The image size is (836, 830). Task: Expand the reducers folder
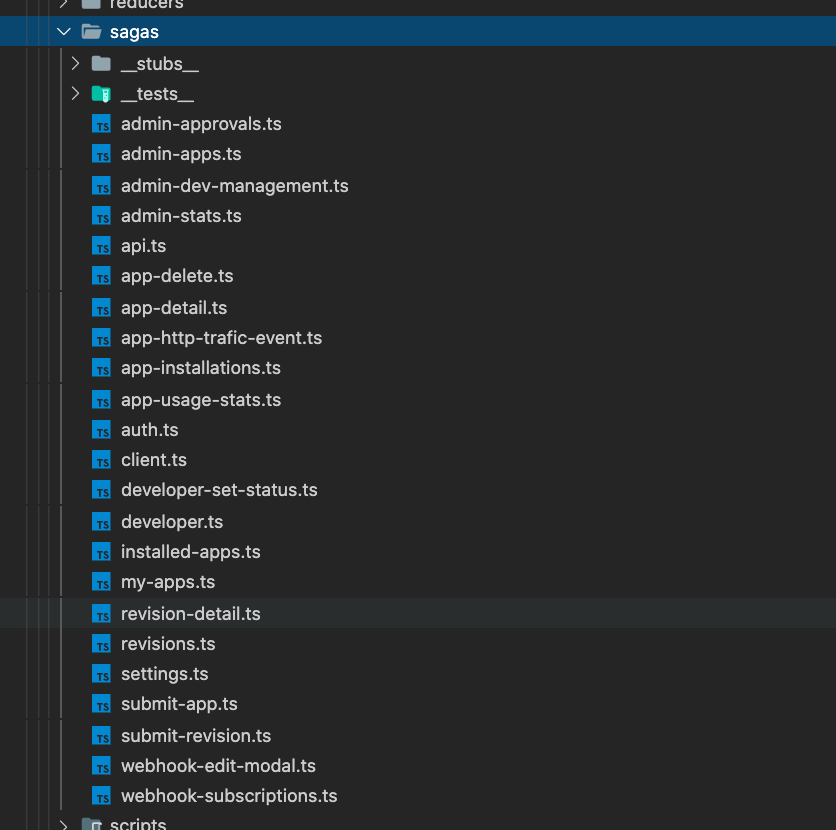click(x=64, y=6)
